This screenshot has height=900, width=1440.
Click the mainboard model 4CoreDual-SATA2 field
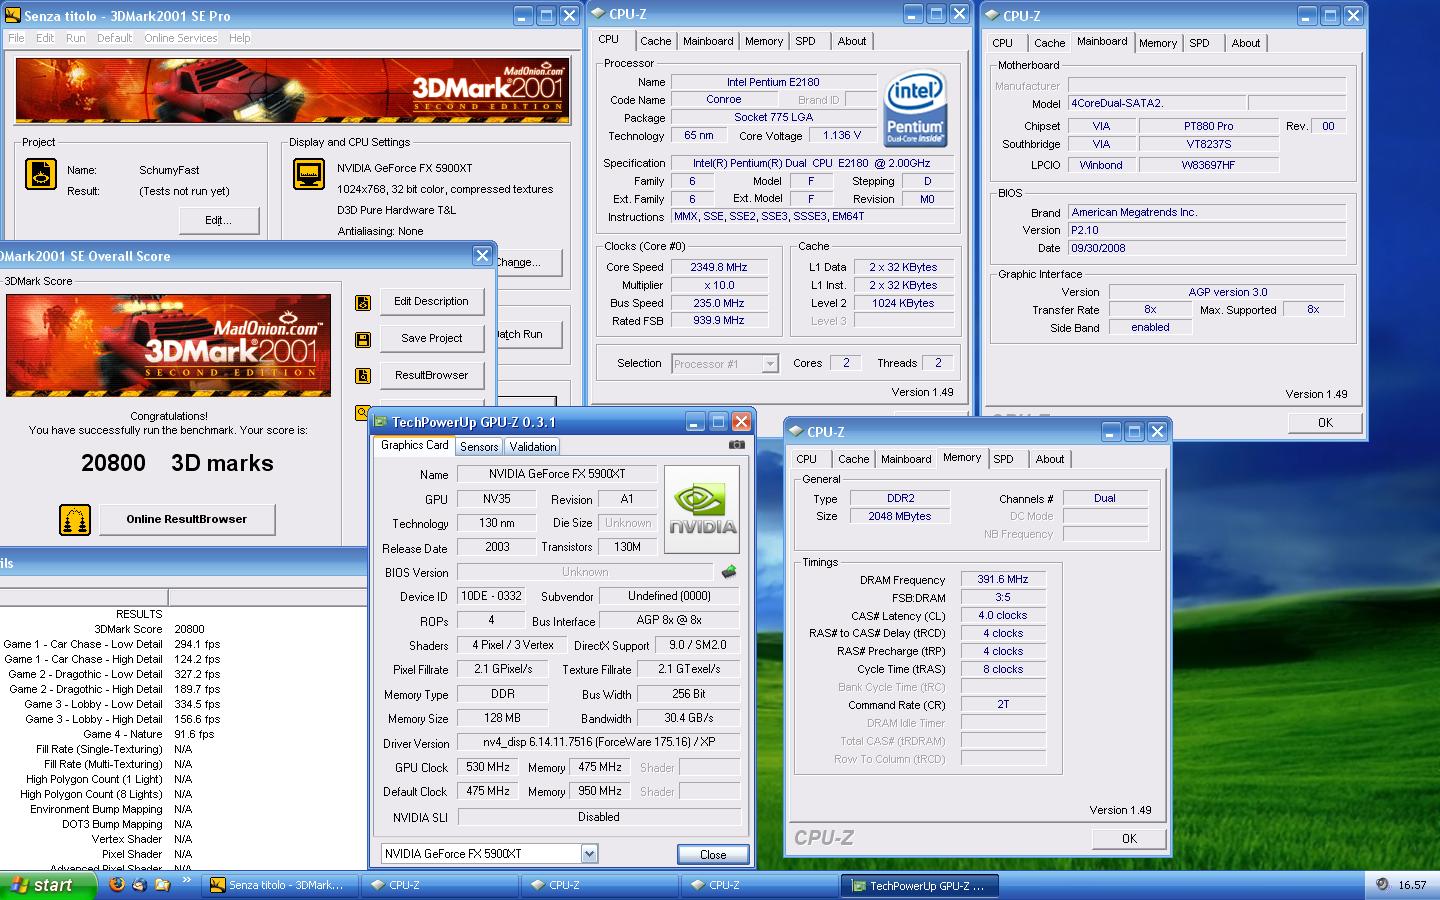tap(1157, 103)
